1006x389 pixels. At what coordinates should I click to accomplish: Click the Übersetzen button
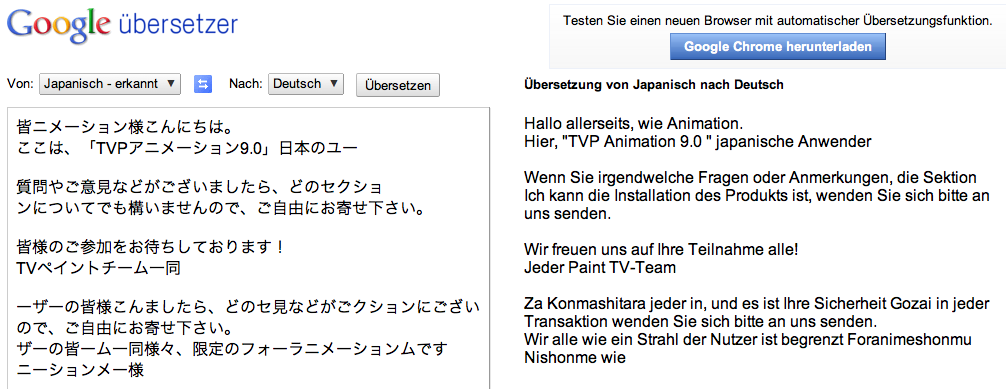[x=398, y=85]
